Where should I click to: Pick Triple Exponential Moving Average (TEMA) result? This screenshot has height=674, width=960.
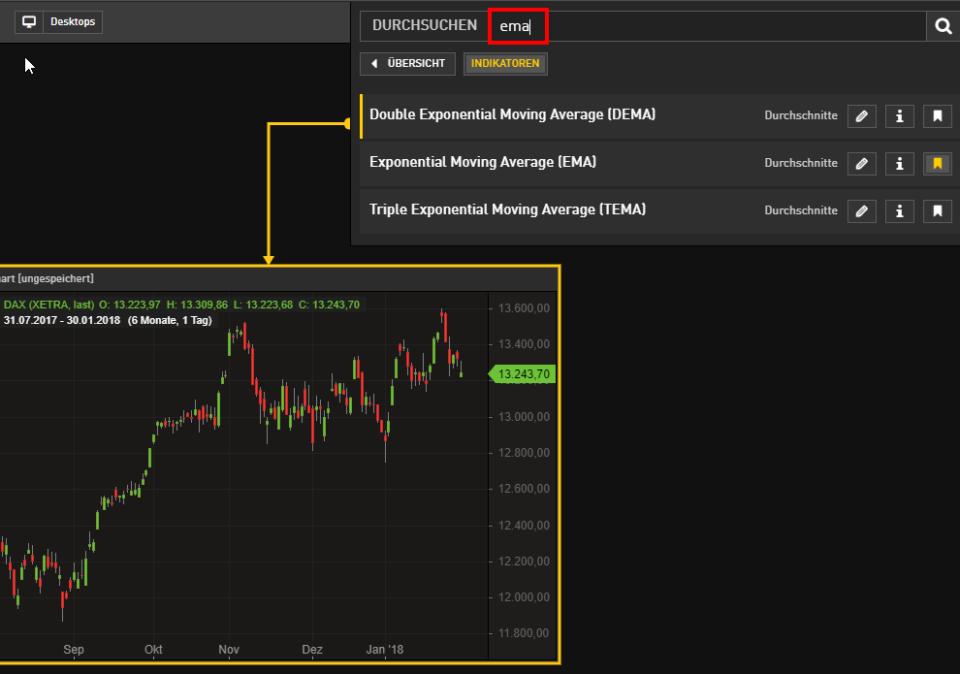(507, 210)
